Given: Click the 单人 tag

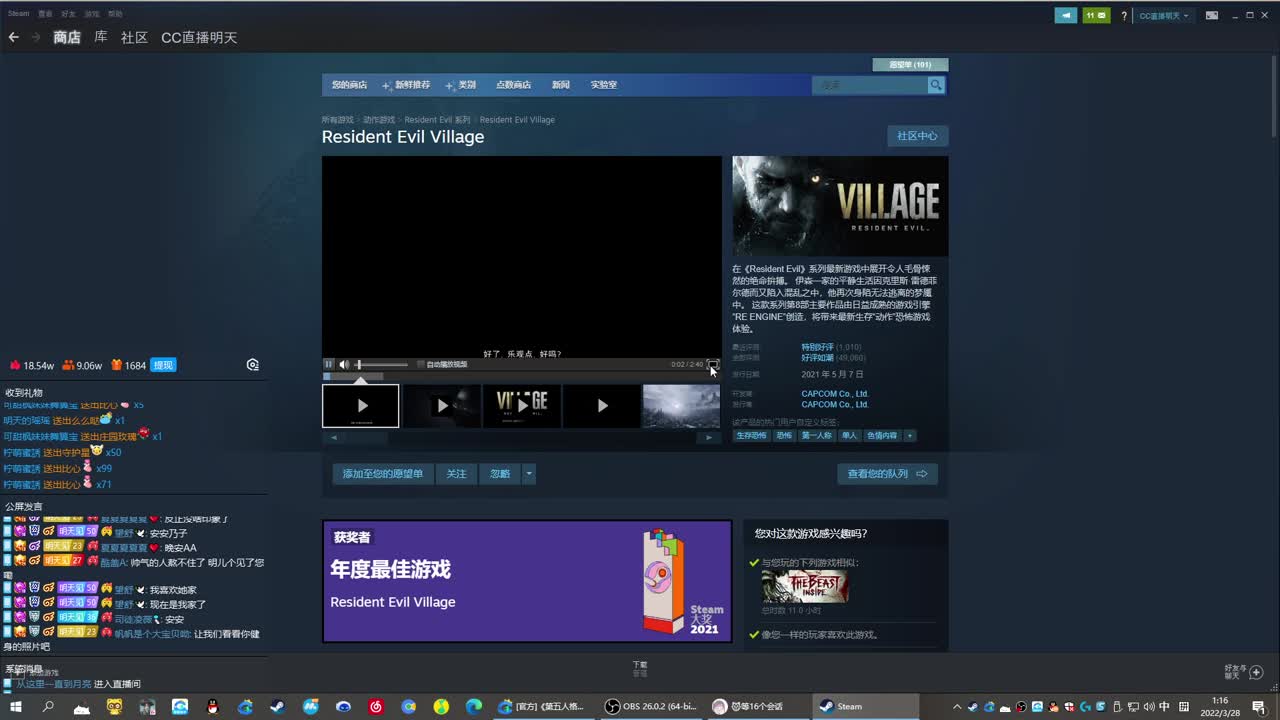Looking at the screenshot, I should [850, 436].
